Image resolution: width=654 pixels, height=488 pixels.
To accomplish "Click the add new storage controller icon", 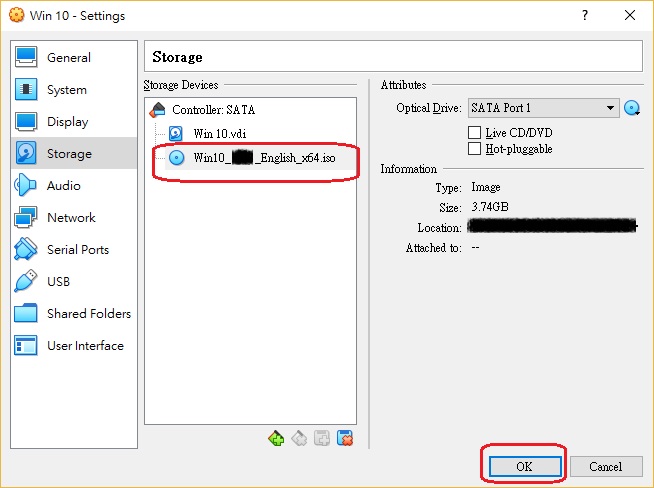I will tap(276, 438).
